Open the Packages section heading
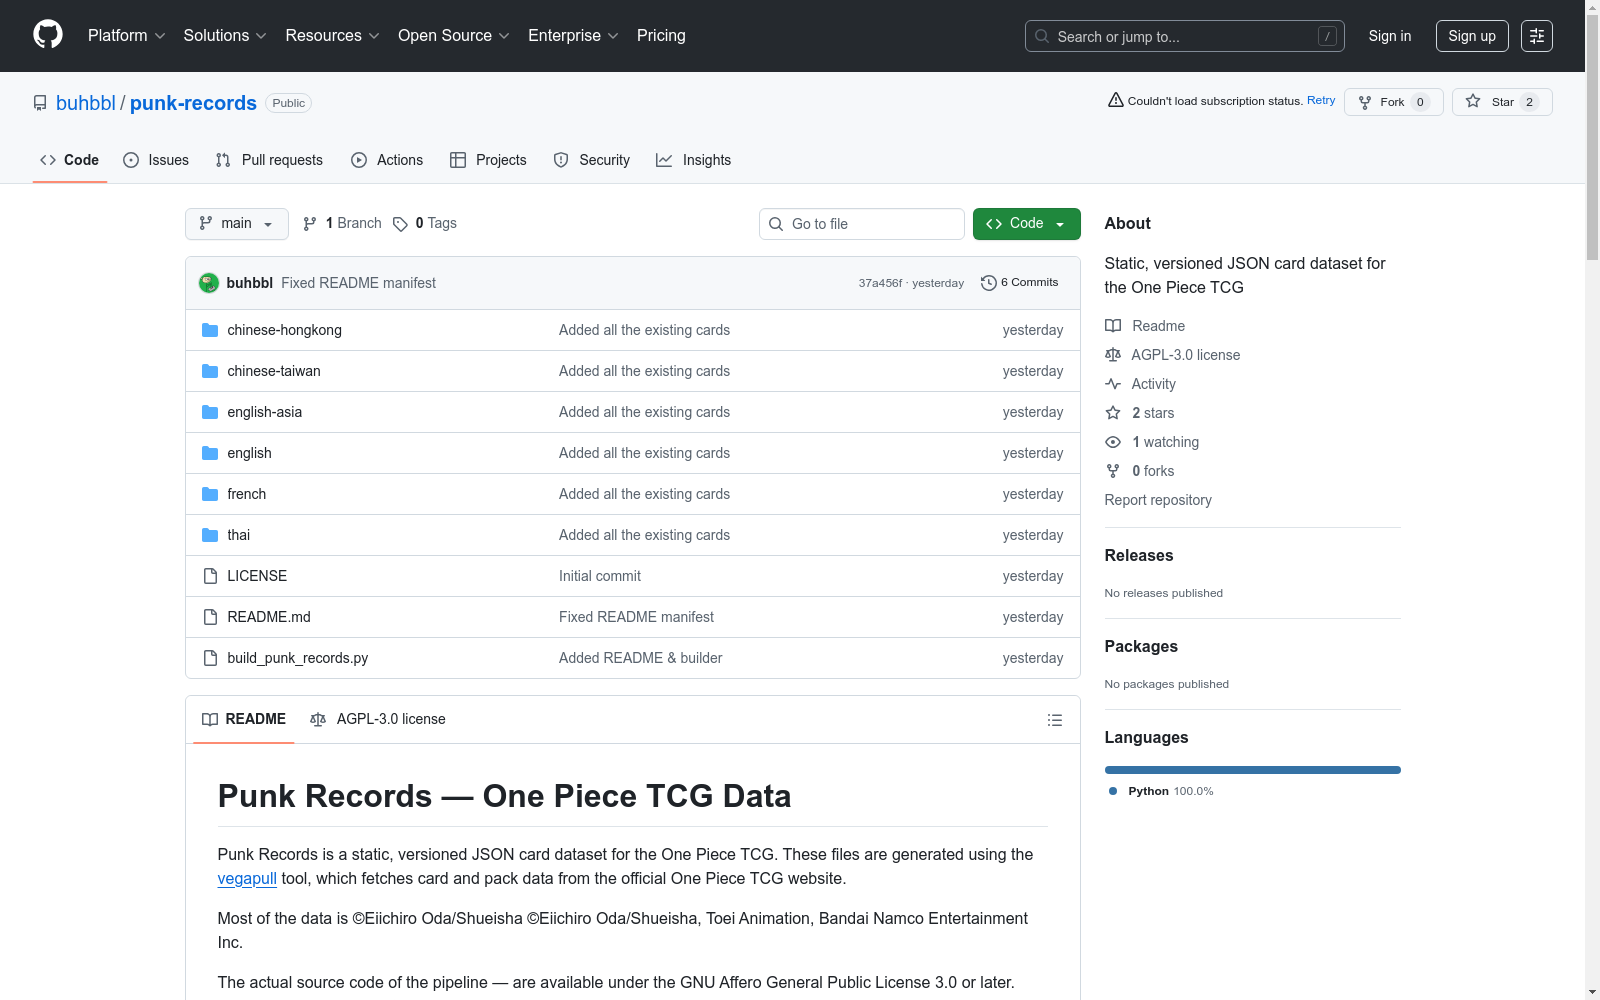This screenshot has width=1600, height=1000. pyautogui.click(x=1141, y=647)
